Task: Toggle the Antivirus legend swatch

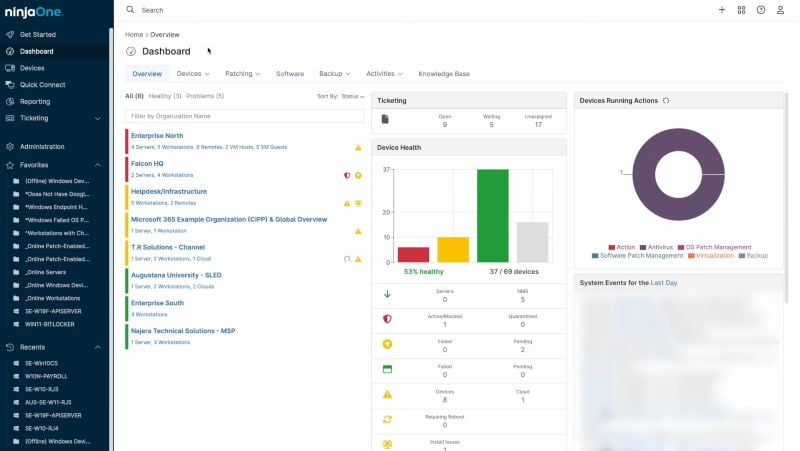Action: [x=643, y=247]
